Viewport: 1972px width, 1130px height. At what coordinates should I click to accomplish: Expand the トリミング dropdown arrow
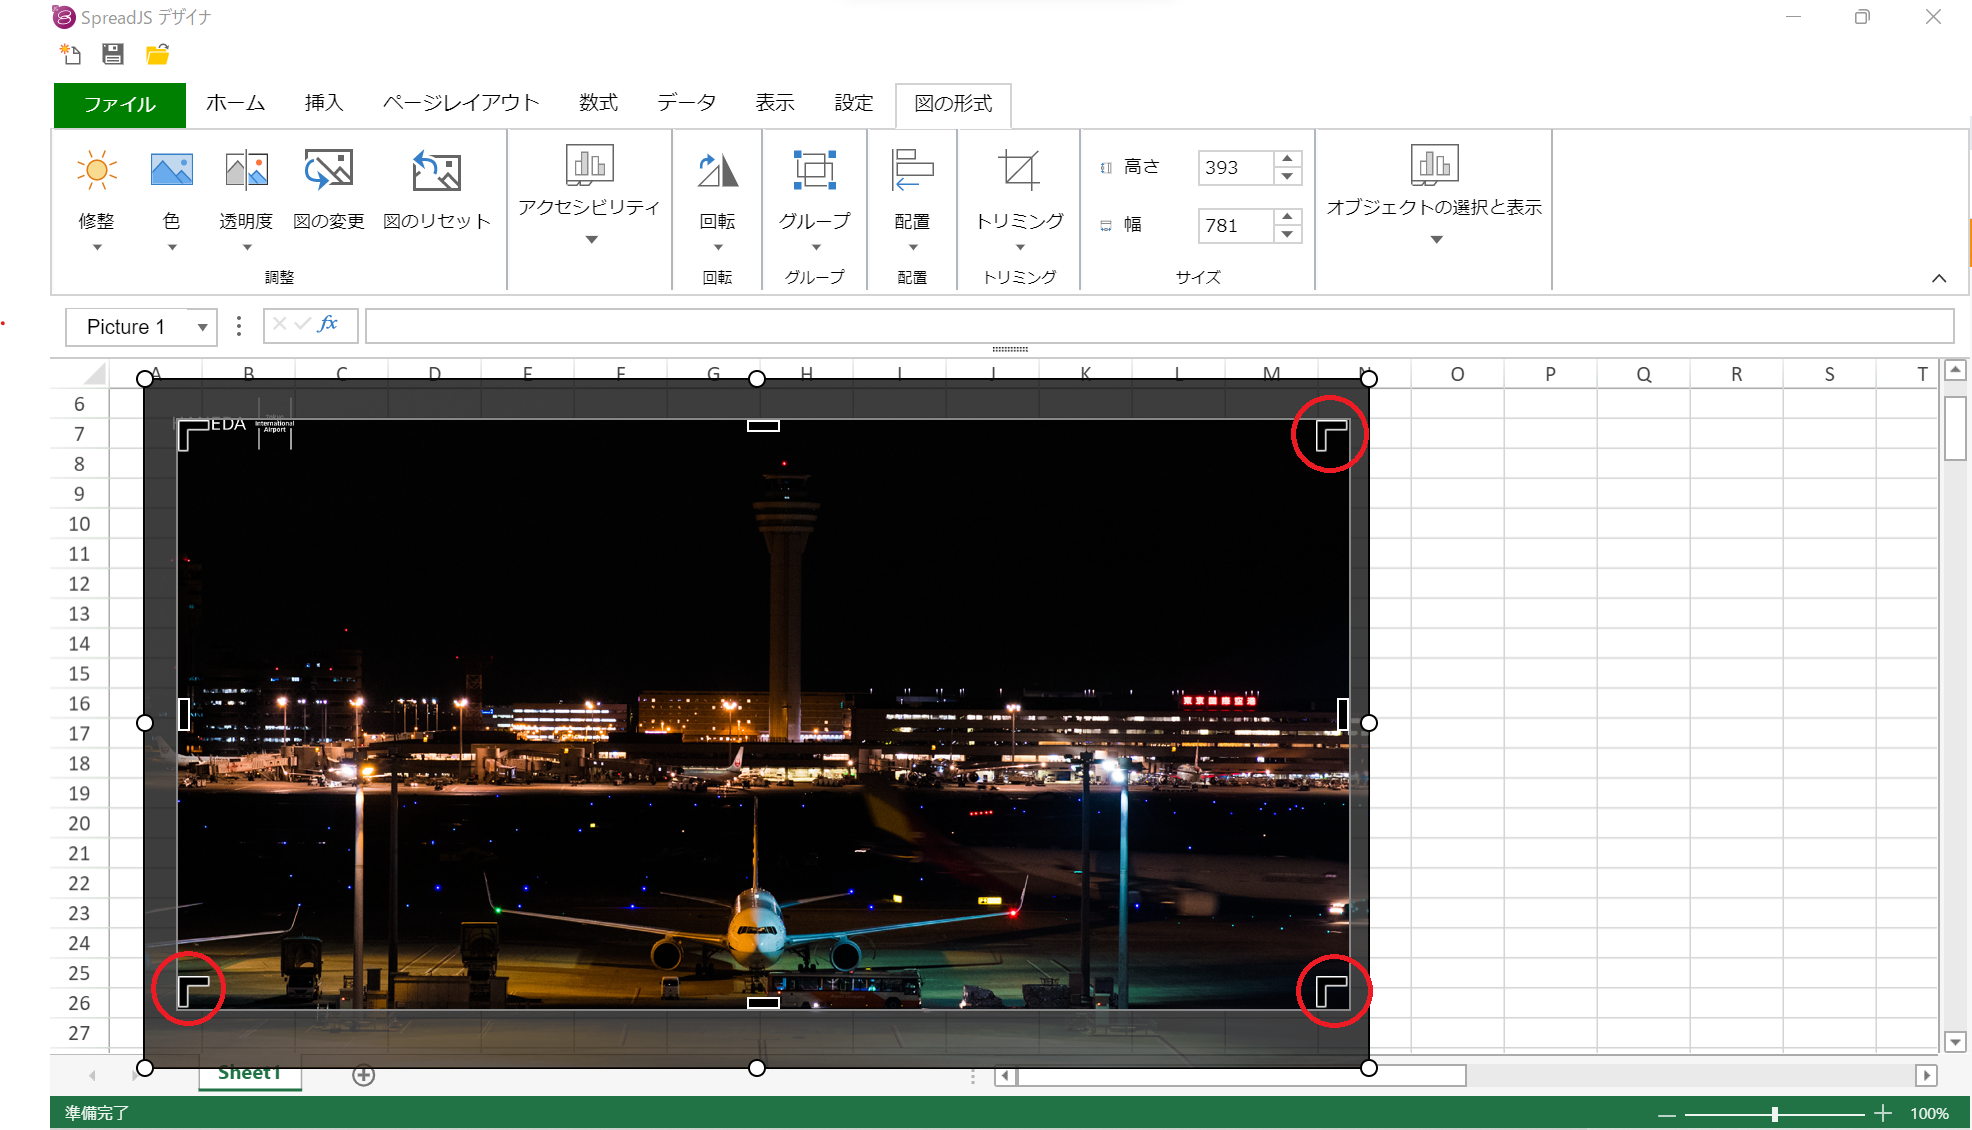[1020, 248]
